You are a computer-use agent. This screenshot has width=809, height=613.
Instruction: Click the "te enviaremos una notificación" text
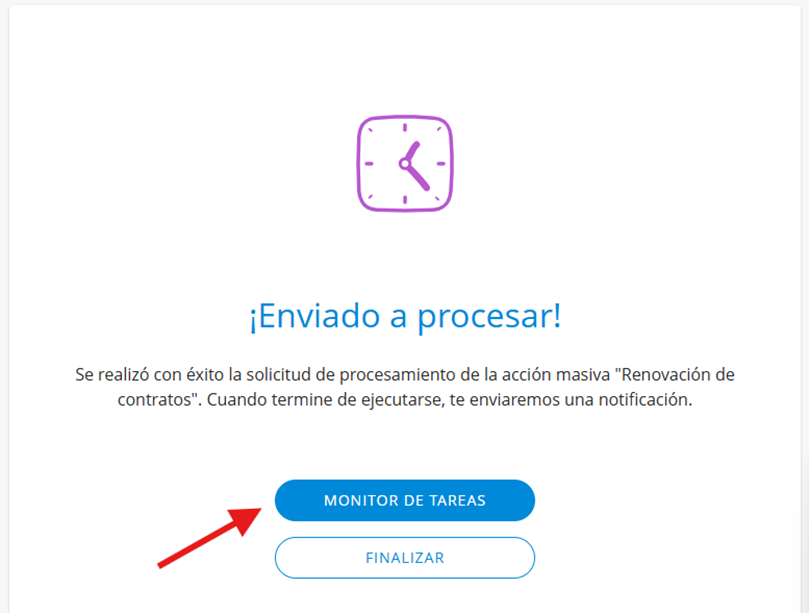tap(571, 400)
